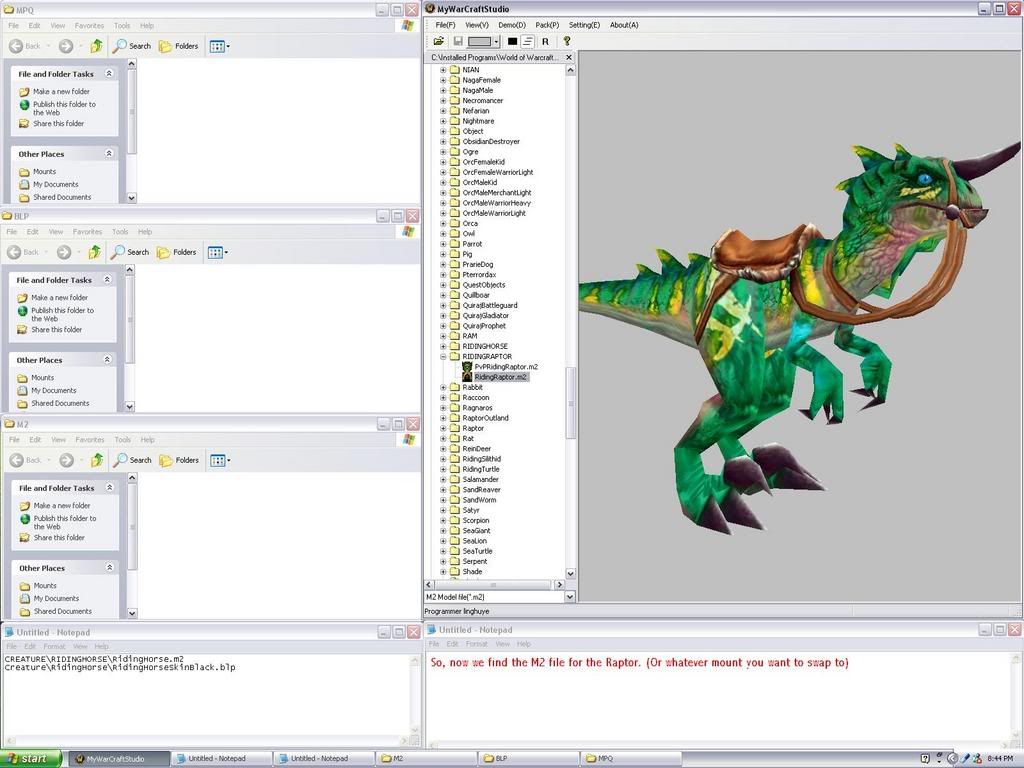Open the help question mark icon
The height and width of the screenshot is (768, 1024).
pos(567,40)
